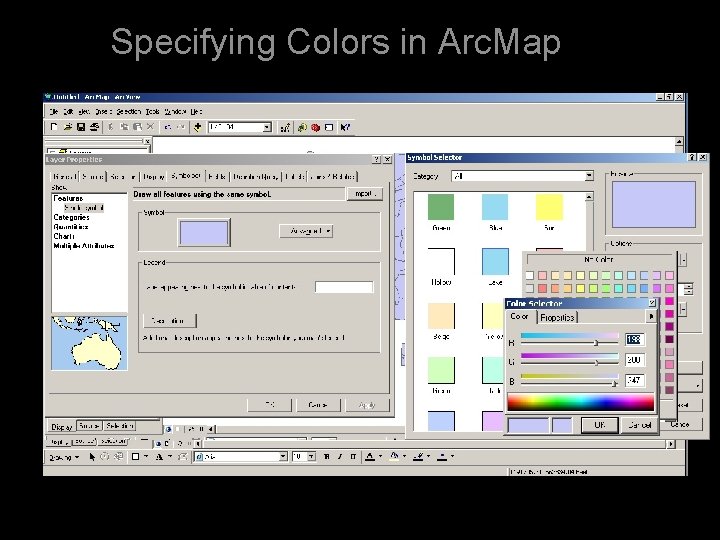Screen dimensions: 720x540
Task: Click the Delete X toolbar icon
Action: tap(150, 127)
